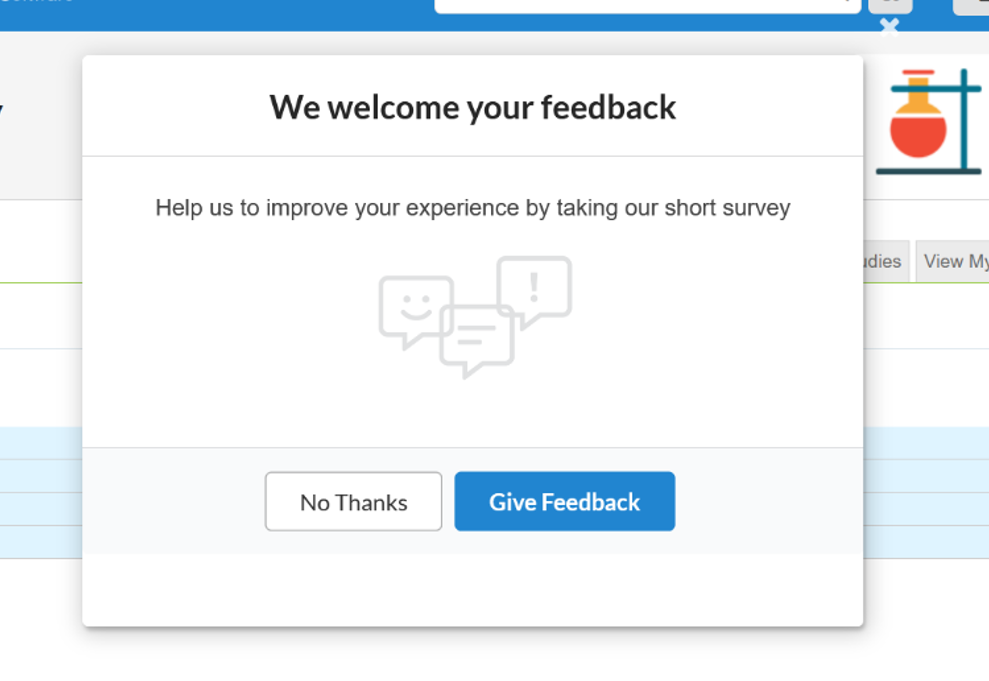Screen dimensions: 989x681
Task: Click the button beside the search field
Action: click(x=889, y=6)
